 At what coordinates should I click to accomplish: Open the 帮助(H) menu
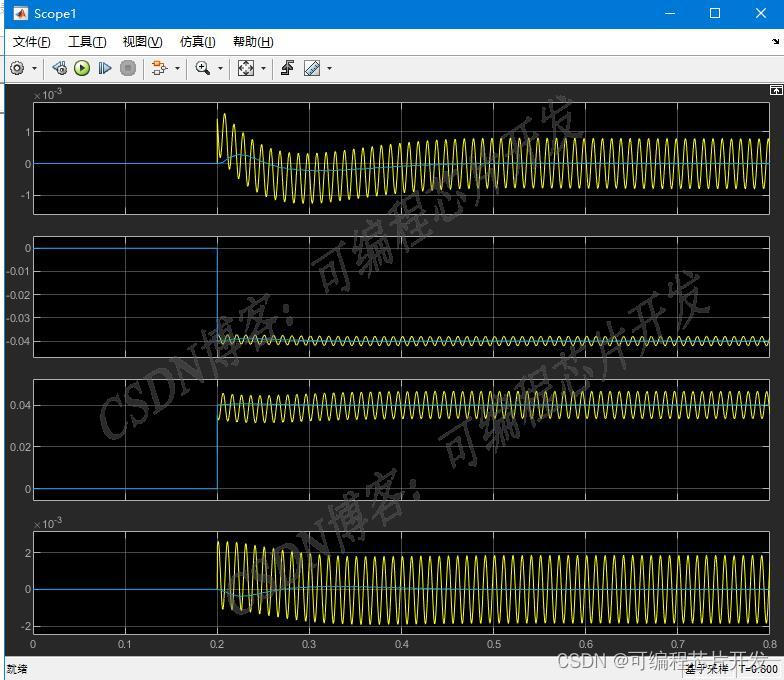click(x=253, y=42)
